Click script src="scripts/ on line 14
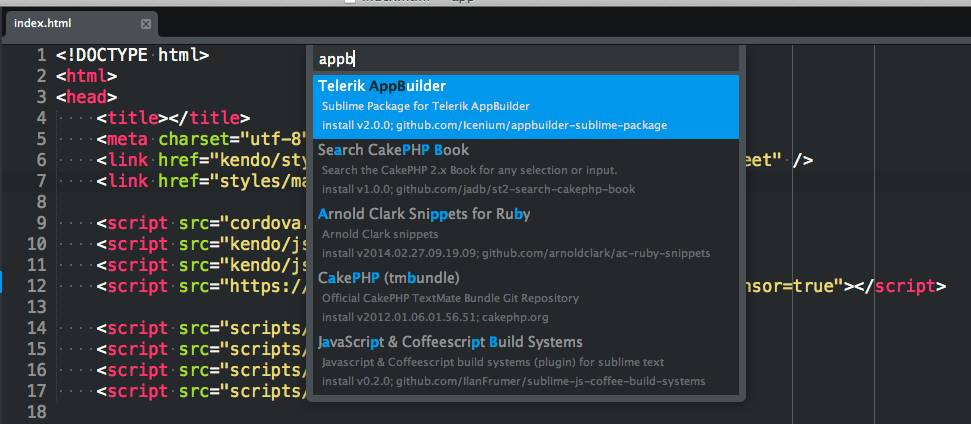 [x=202, y=328]
